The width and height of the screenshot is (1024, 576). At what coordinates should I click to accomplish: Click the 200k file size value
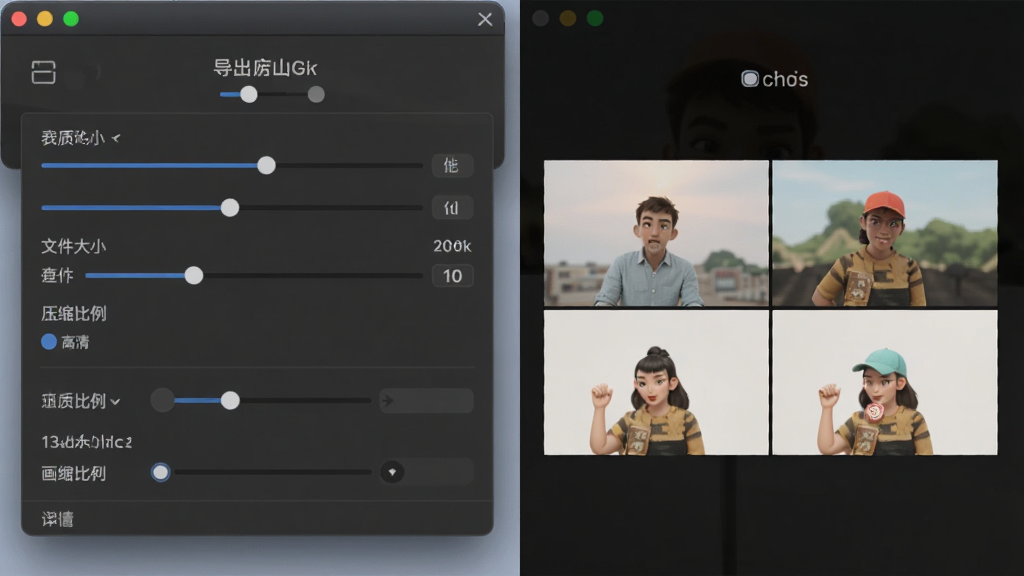click(x=452, y=246)
